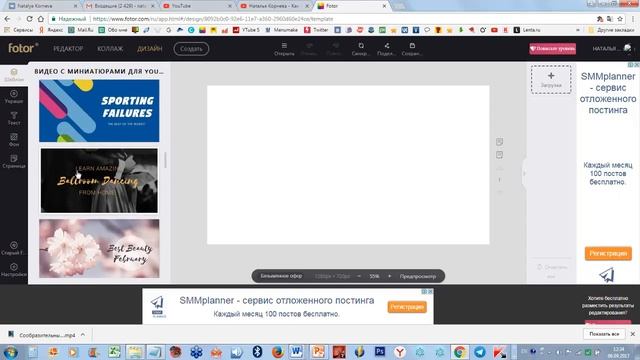Close the downloads bar

633,334
